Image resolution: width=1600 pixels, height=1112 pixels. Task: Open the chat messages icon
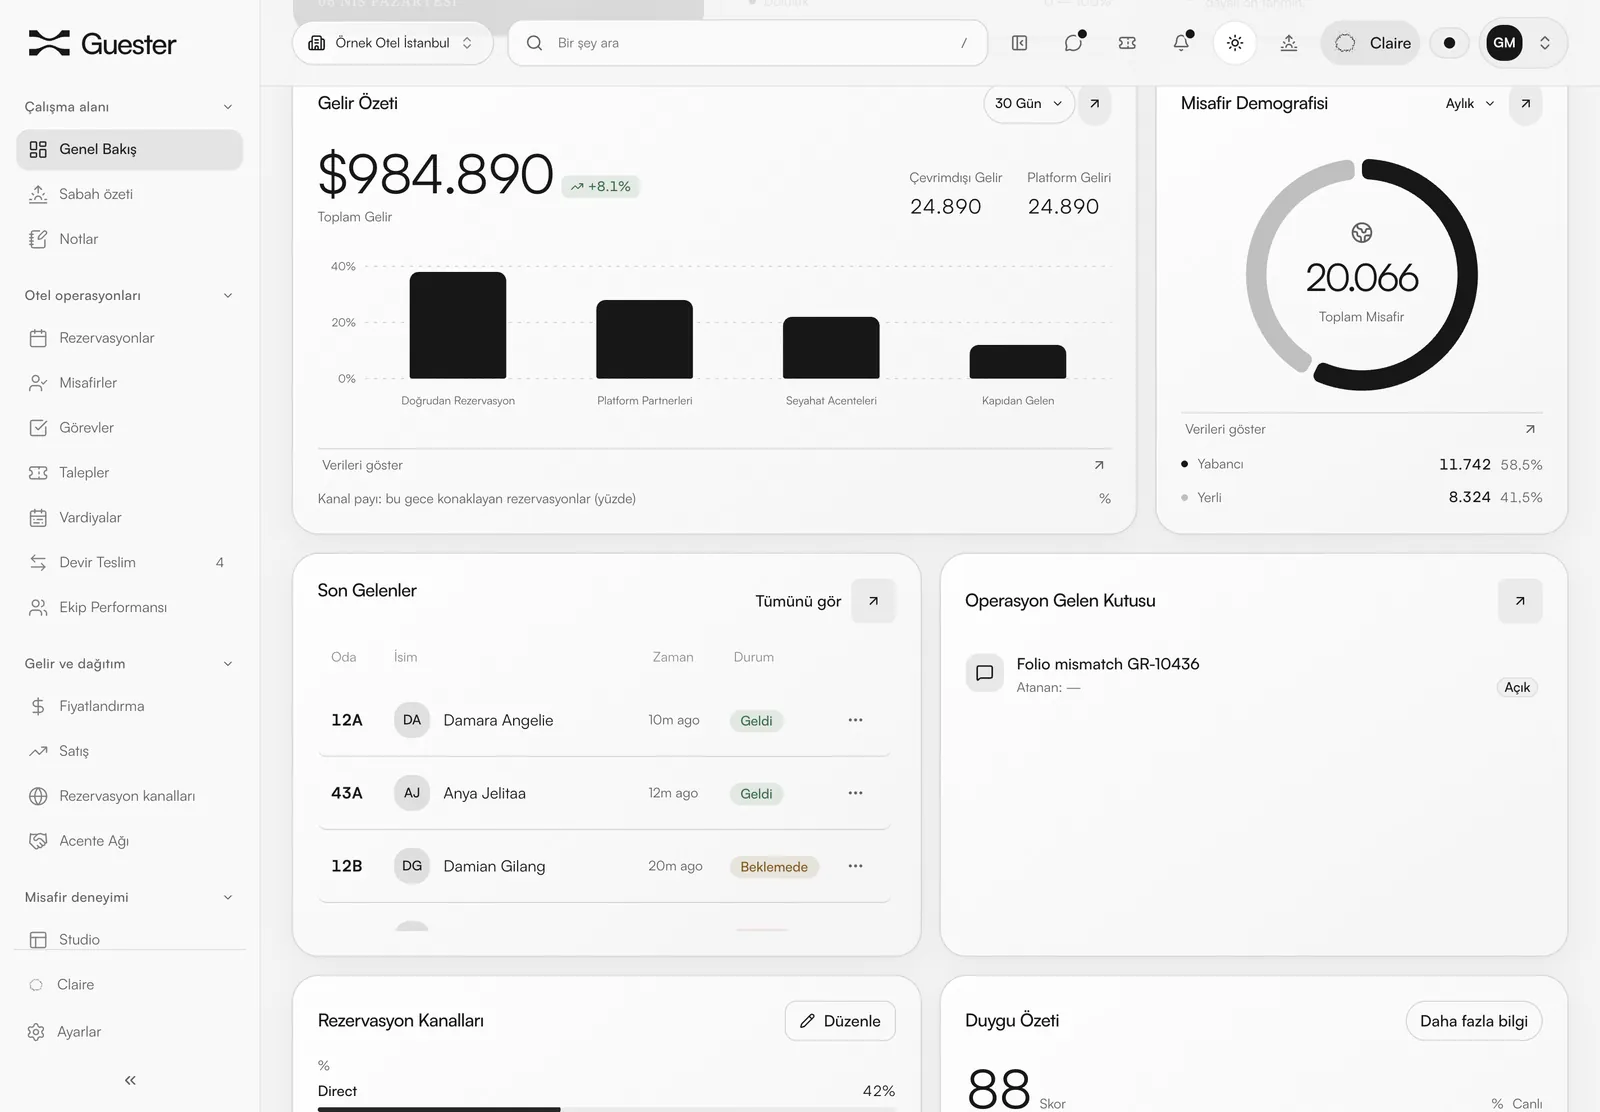click(x=1074, y=43)
